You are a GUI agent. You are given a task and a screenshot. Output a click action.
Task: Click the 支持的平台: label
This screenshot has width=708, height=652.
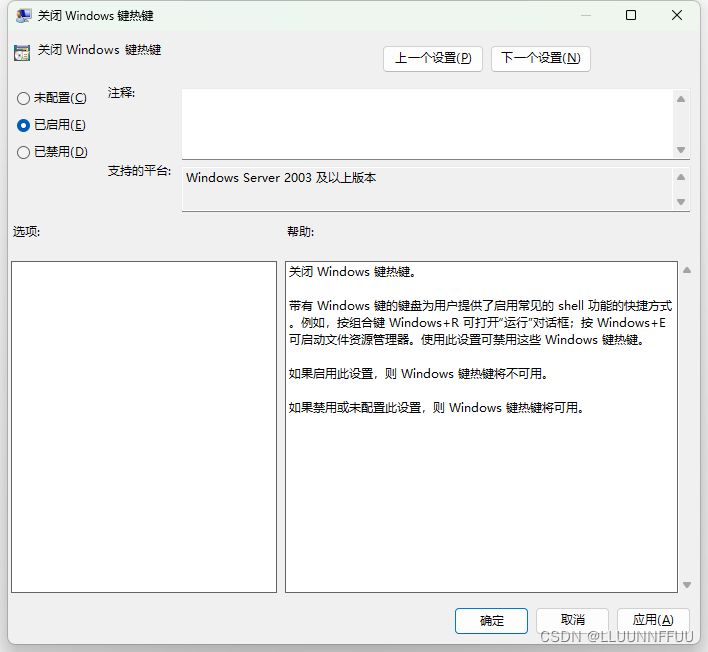(x=140, y=171)
